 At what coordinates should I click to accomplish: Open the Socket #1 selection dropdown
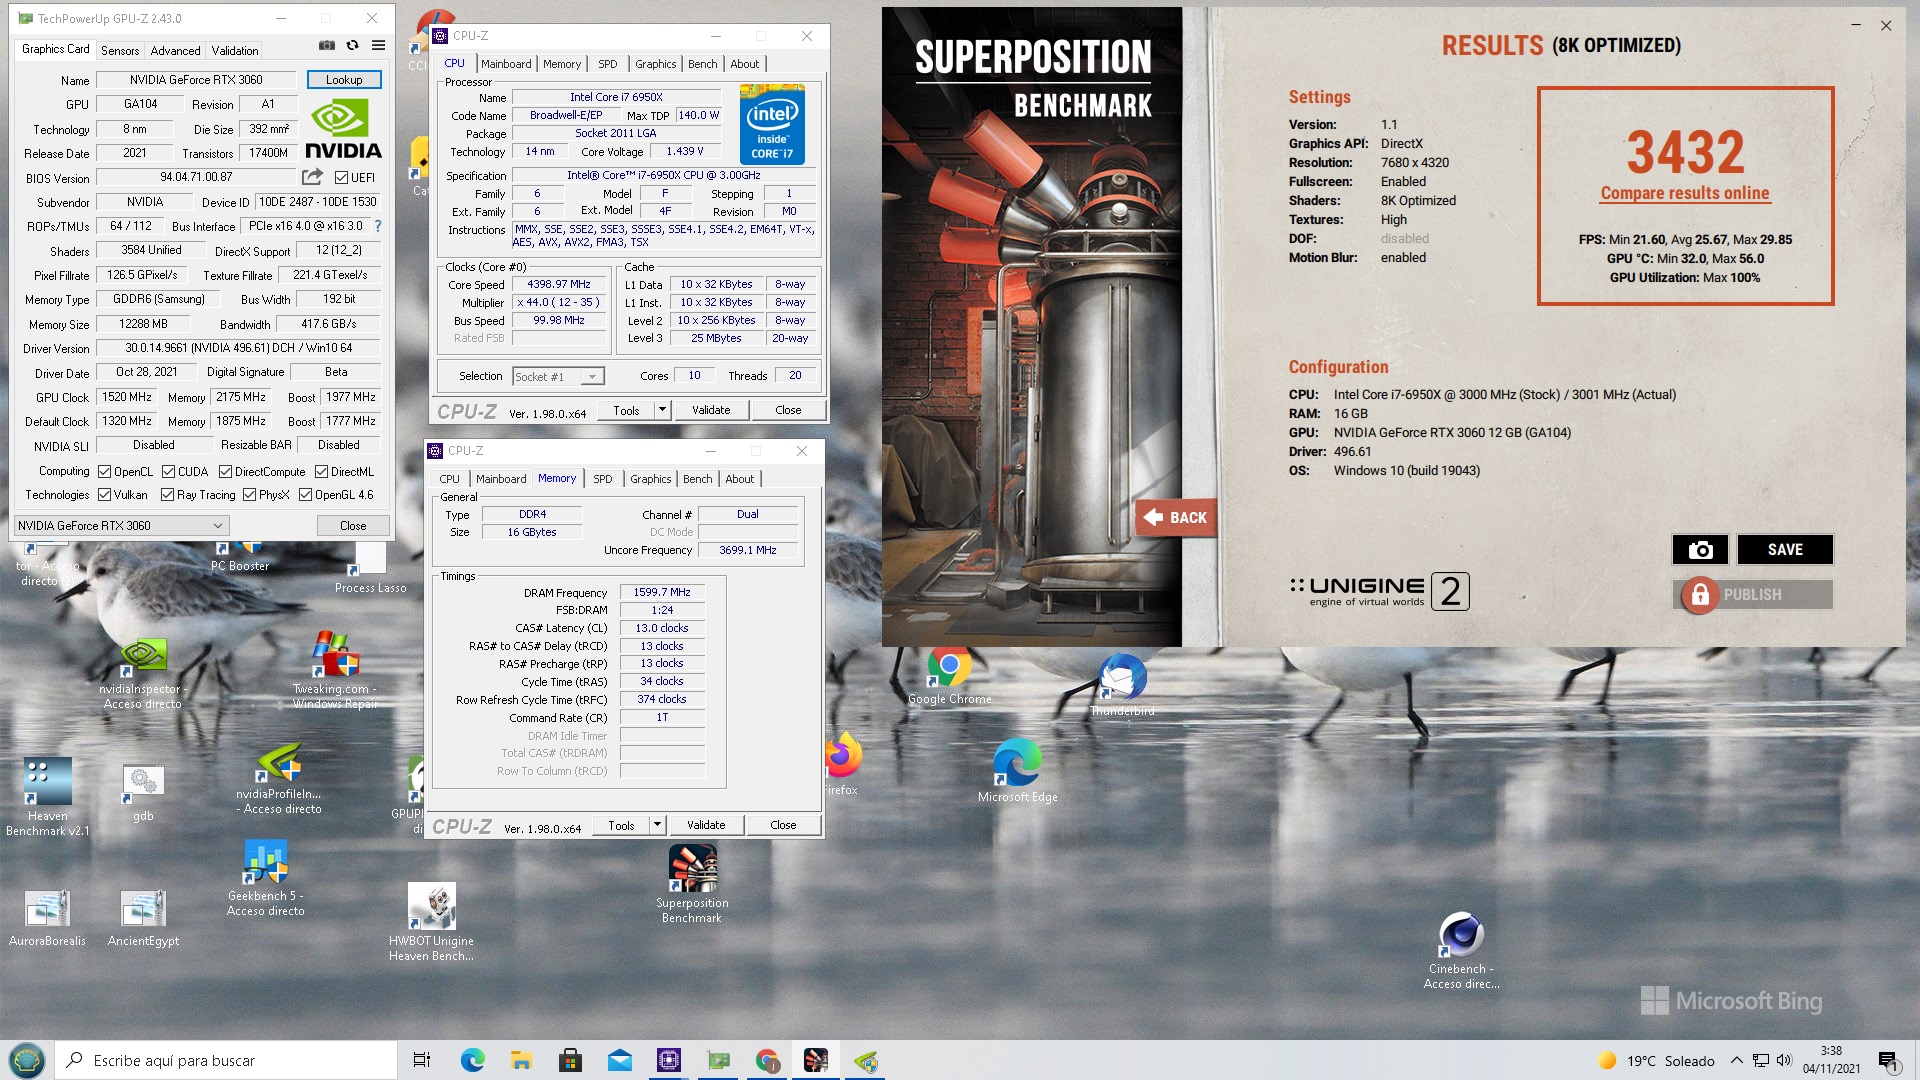(x=592, y=377)
